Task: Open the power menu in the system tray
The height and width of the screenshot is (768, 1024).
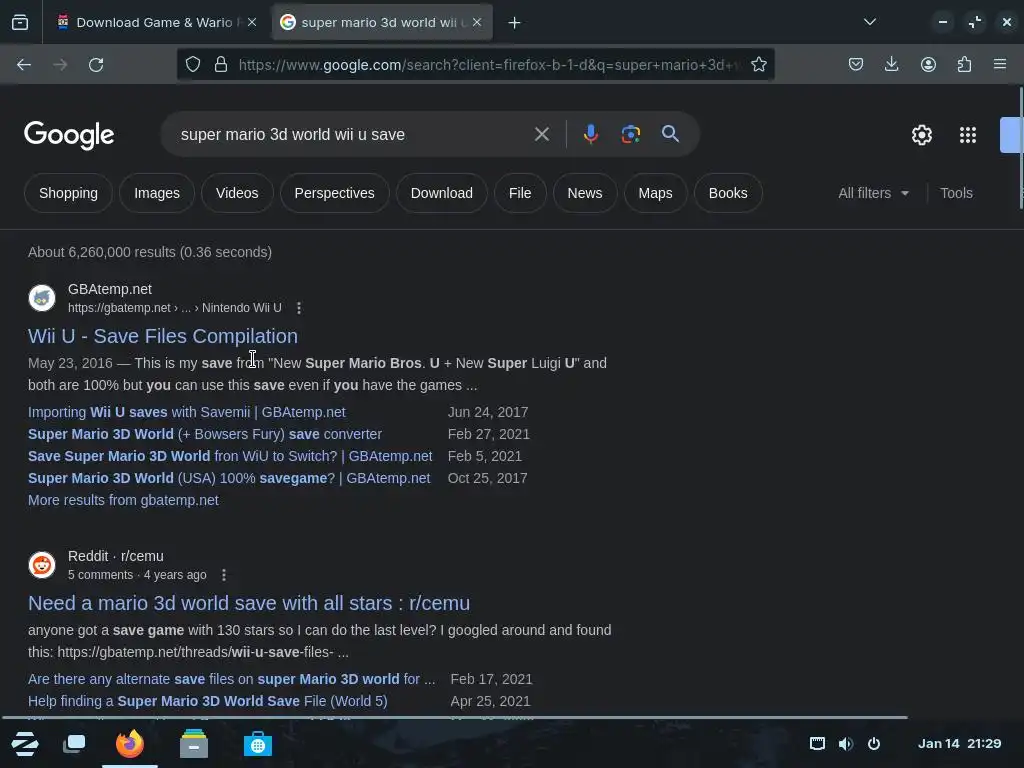Action: tap(874, 744)
